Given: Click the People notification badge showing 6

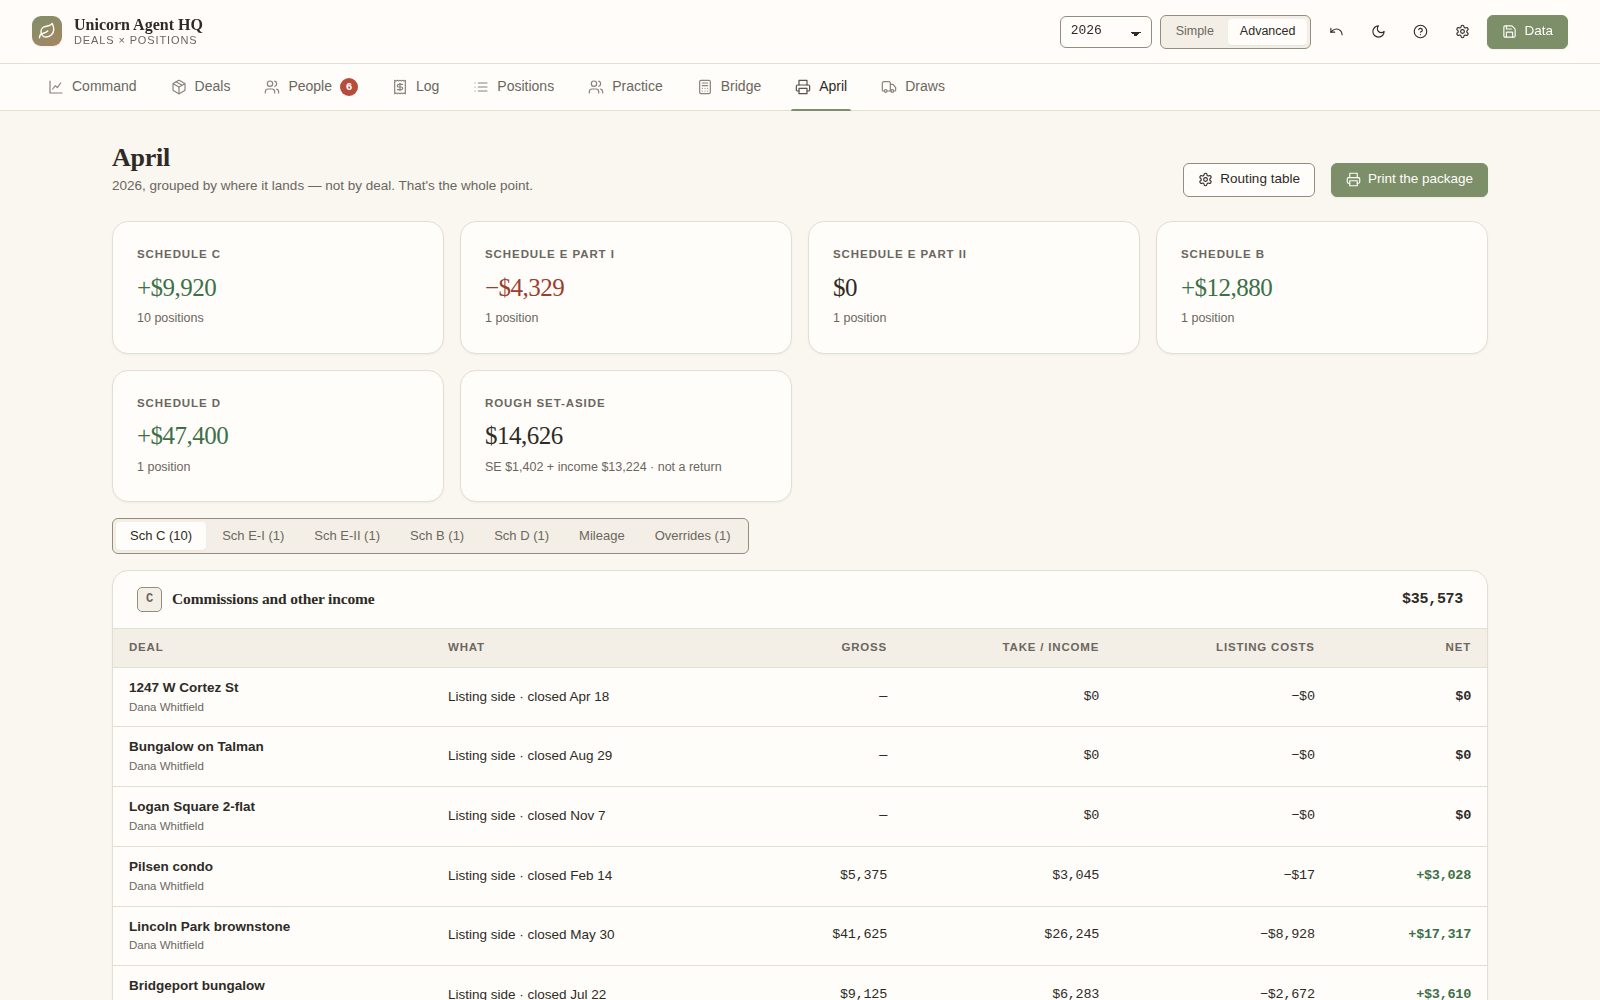Looking at the screenshot, I should tap(349, 87).
